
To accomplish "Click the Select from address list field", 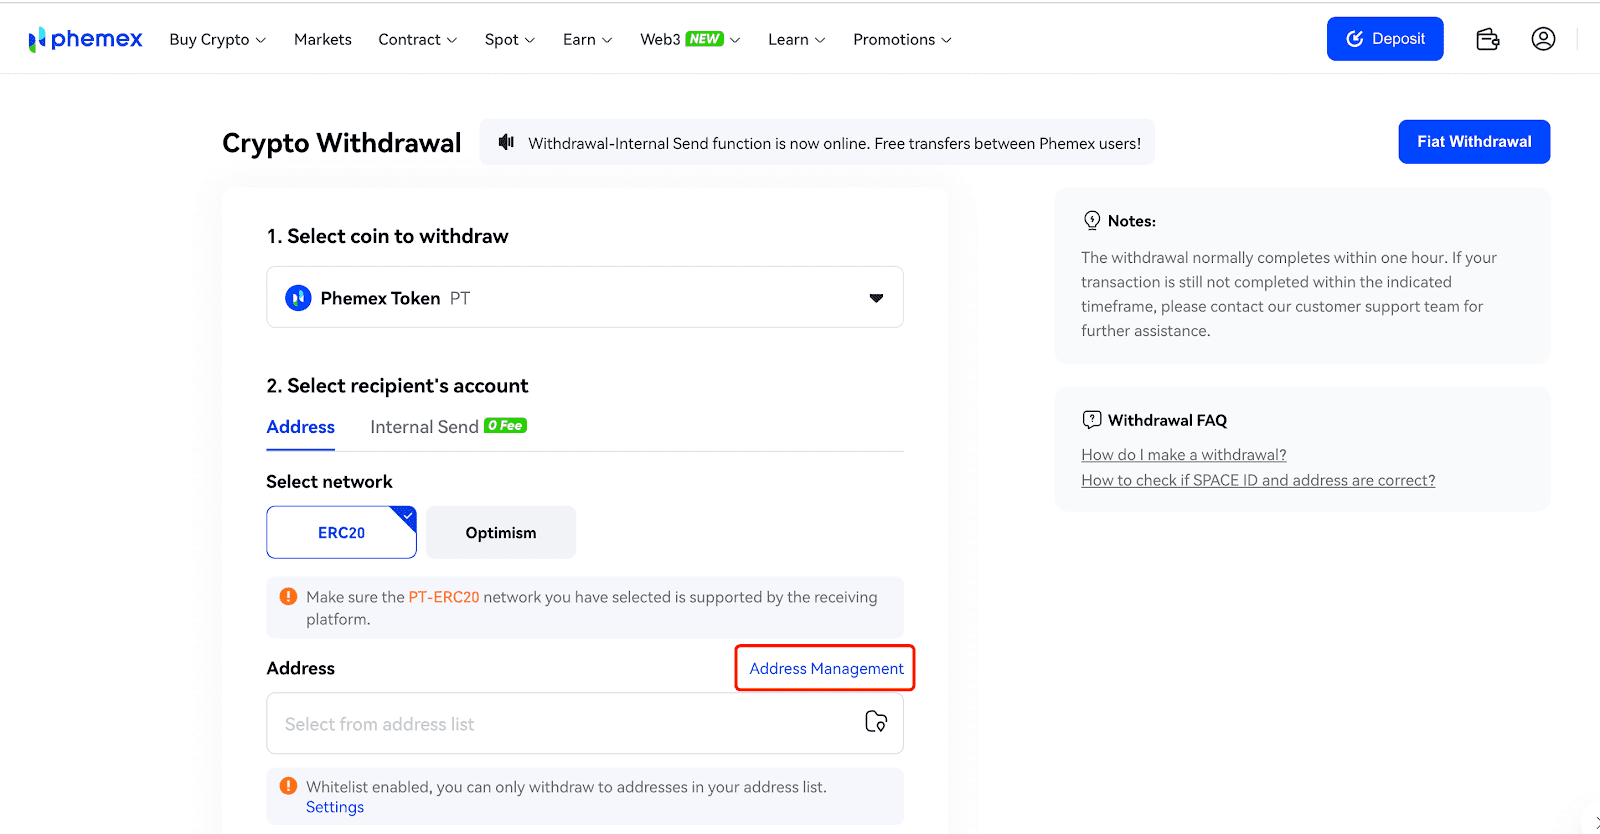I will [560, 724].
